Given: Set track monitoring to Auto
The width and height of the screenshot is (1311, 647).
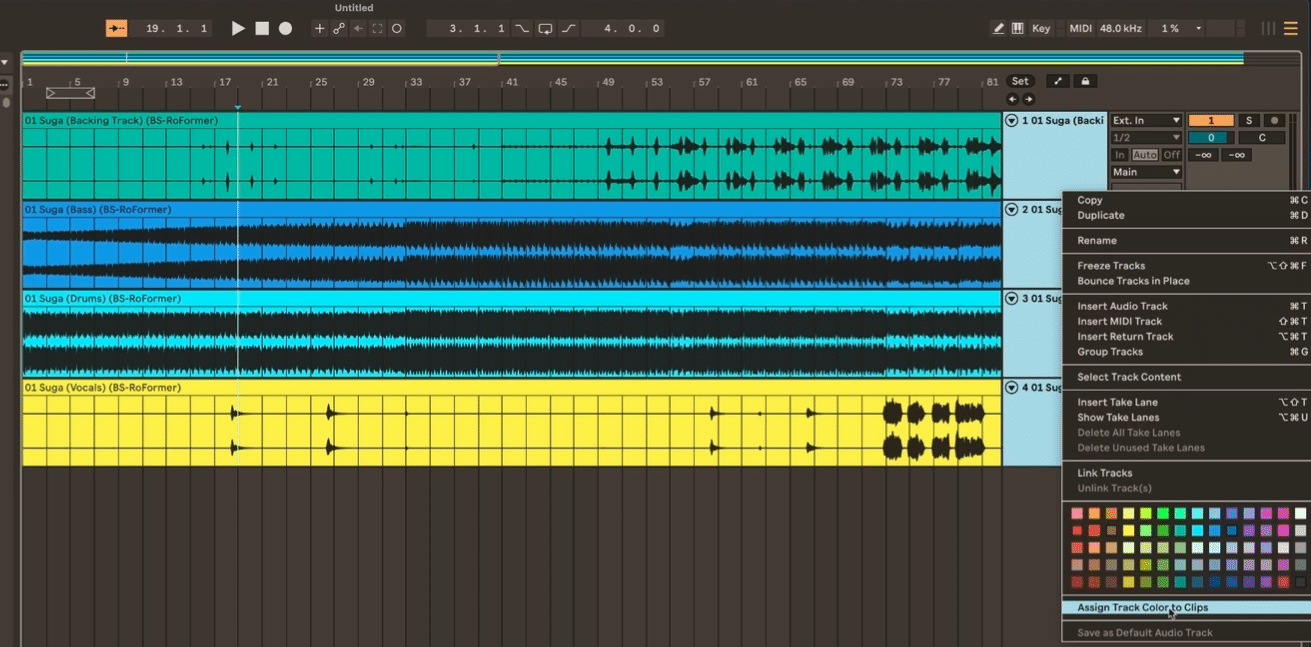Looking at the screenshot, I should pos(1146,155).
